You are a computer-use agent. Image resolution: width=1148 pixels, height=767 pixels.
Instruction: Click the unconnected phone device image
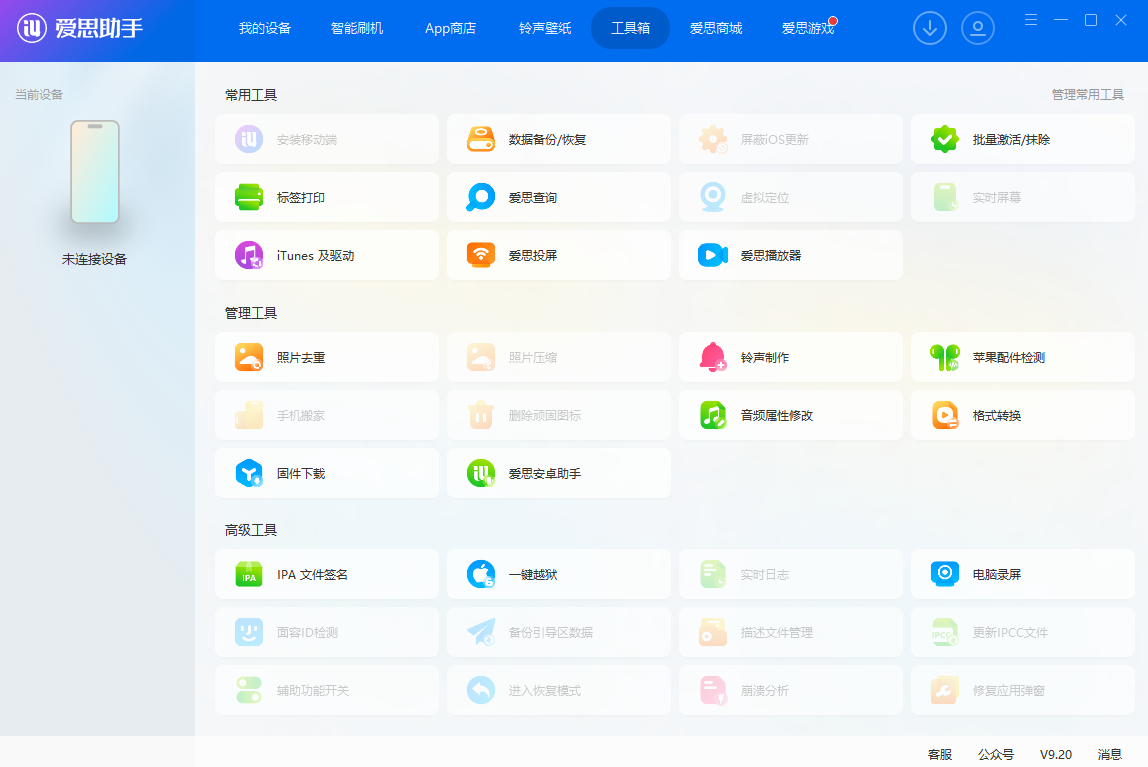(95, 172)
